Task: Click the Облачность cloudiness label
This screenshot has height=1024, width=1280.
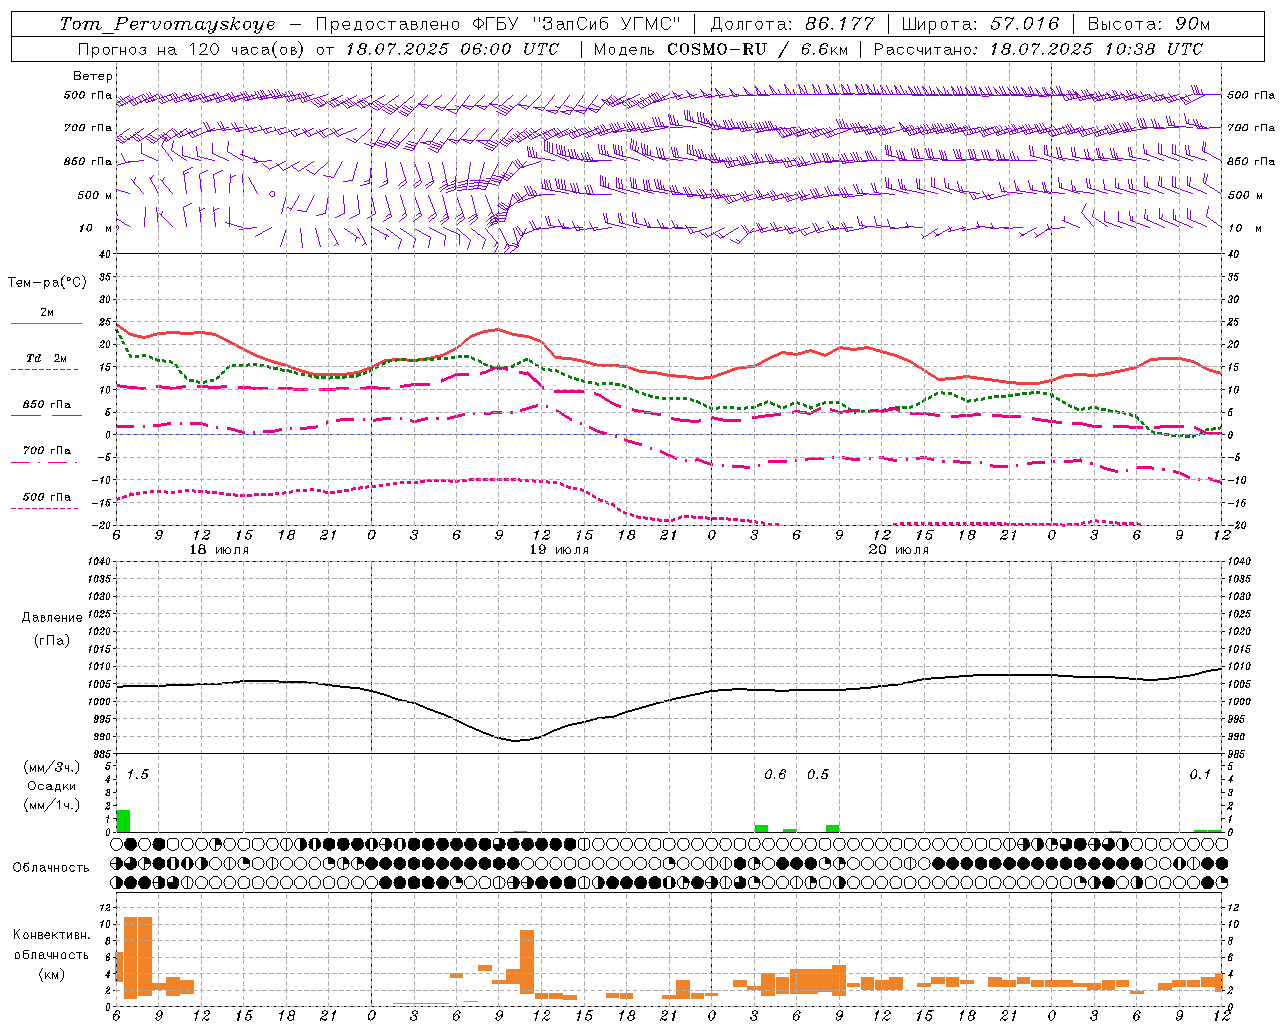Action: pyautogui.click(x=51, y=867)
